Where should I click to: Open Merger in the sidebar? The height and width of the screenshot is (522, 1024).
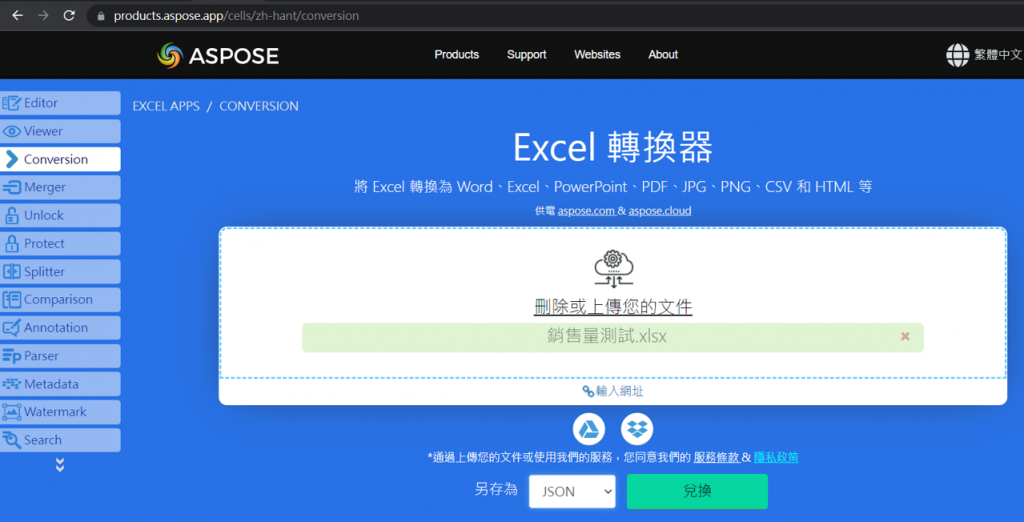60,188
